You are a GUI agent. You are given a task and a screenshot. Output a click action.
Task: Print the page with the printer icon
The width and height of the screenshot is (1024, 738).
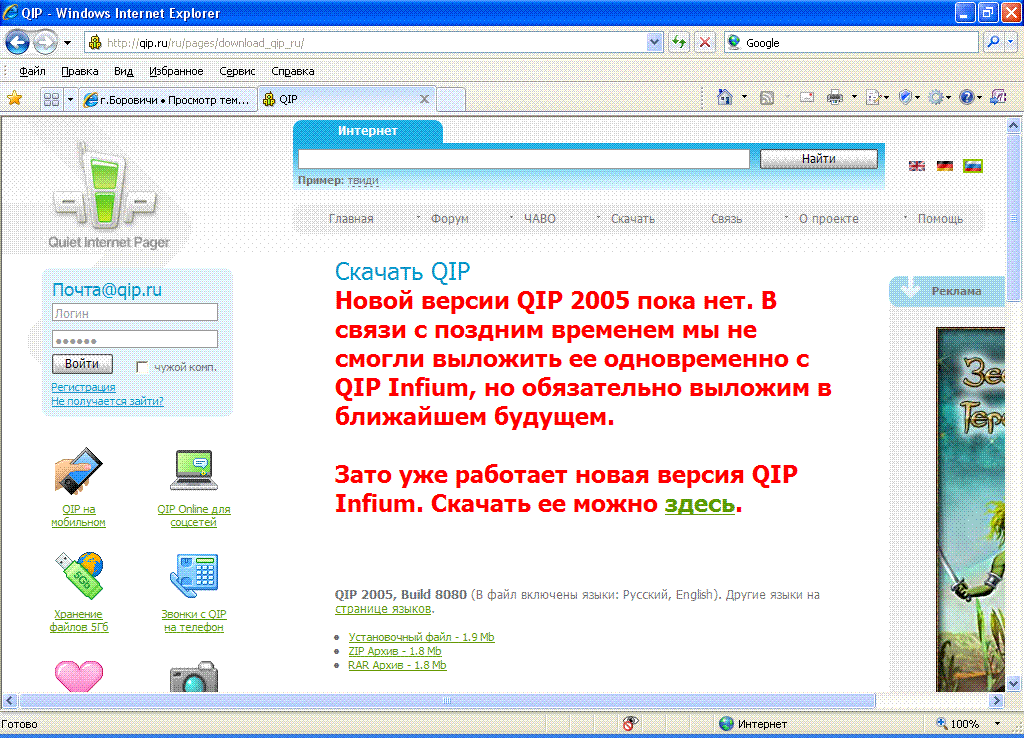(835, 98)
